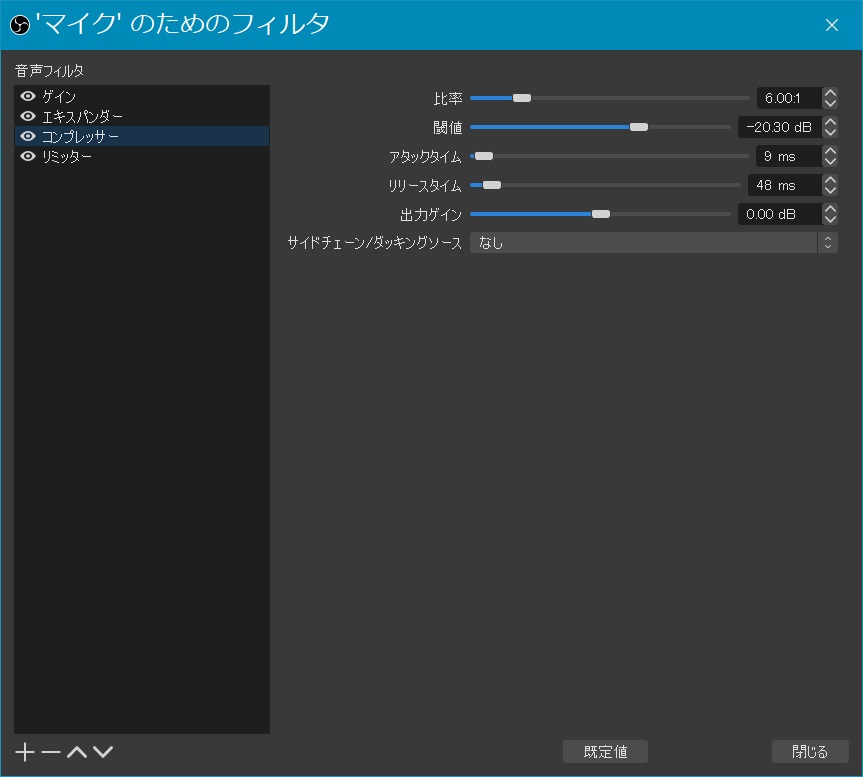Click the 既定値 button
This screenshot has height=777, width=863.
[605, 752]
